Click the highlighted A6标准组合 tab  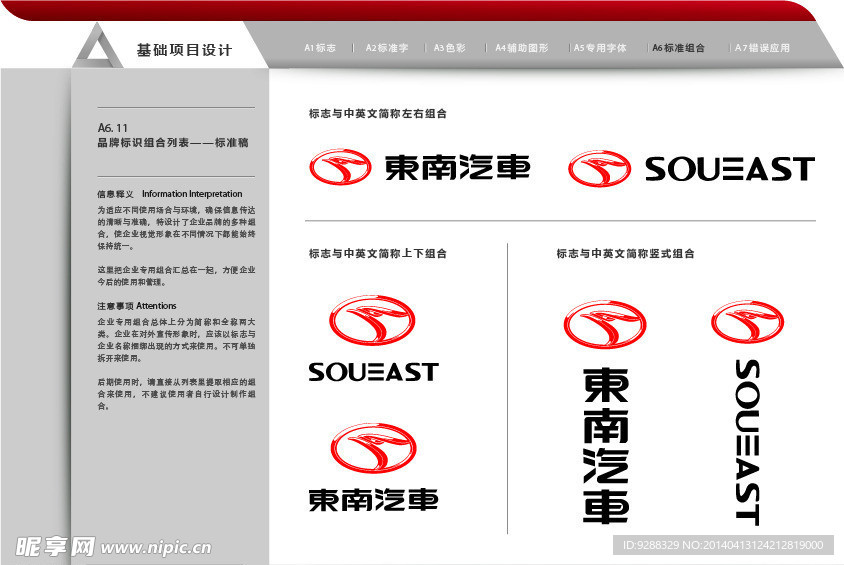(x=678, y=48)
